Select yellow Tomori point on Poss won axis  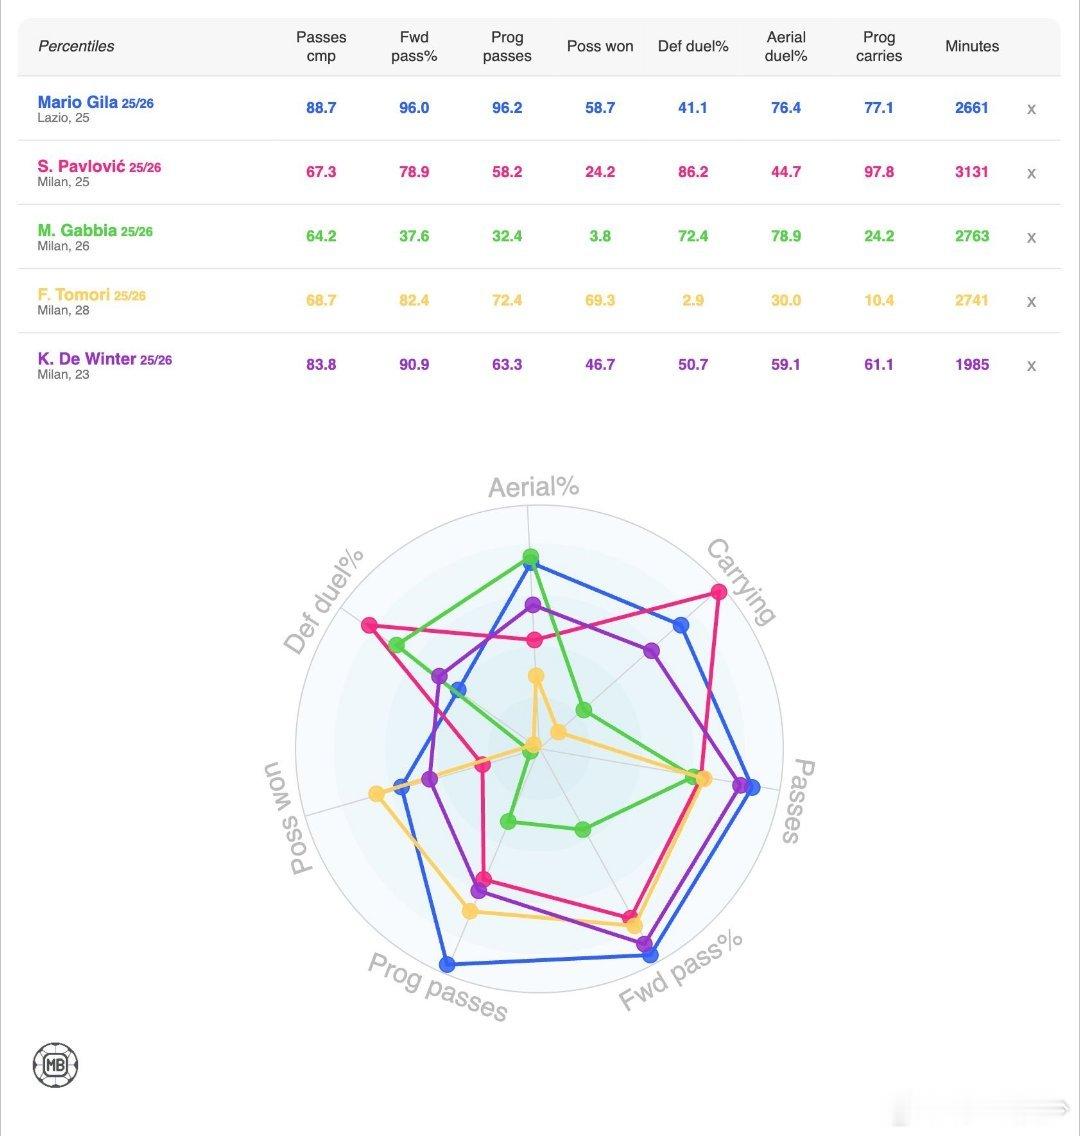tap(376, 793)
